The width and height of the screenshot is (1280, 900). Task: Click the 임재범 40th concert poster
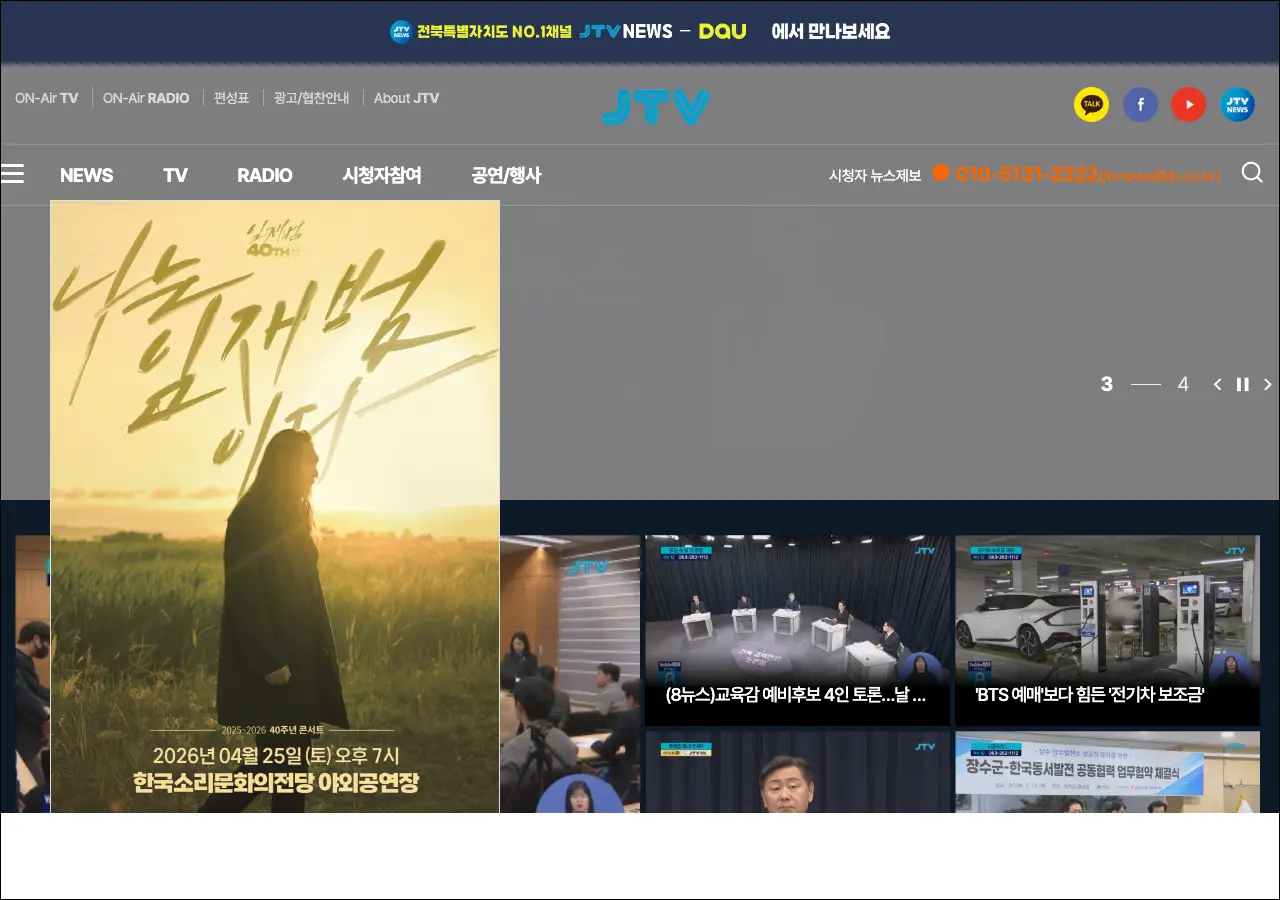click(275, 506)
